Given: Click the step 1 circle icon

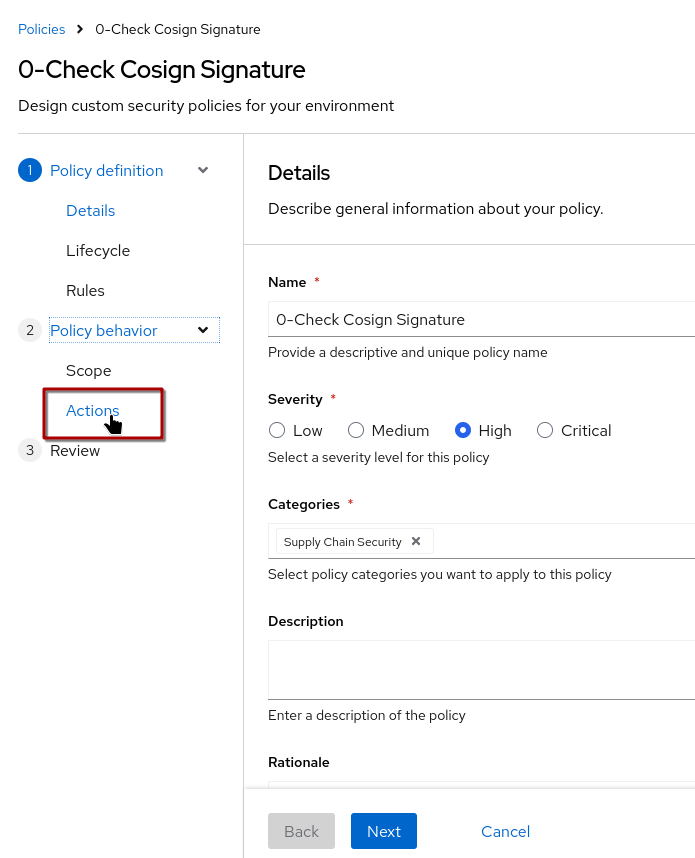Looking at the screenshot, I should click(x=30, y=170).
